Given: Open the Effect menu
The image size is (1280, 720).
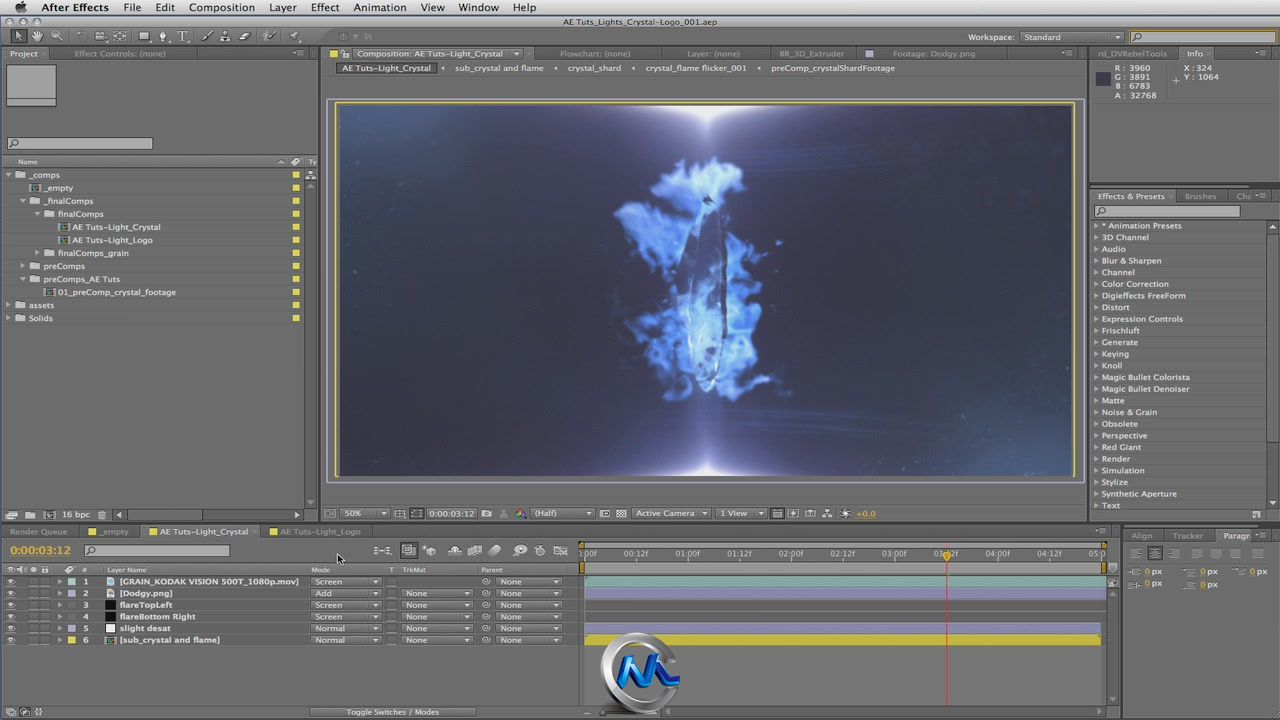Looking at the screenshot, I should (325, 7).
